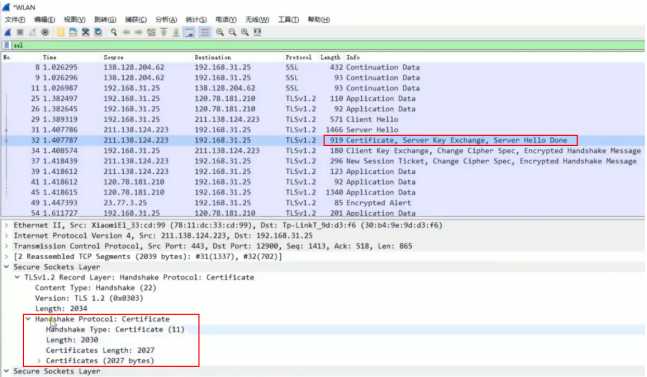Viewport: 647px width, 377px height.
Task: Select the Handshake Type: Certificate (11) line
Action: tap(115, 329)
